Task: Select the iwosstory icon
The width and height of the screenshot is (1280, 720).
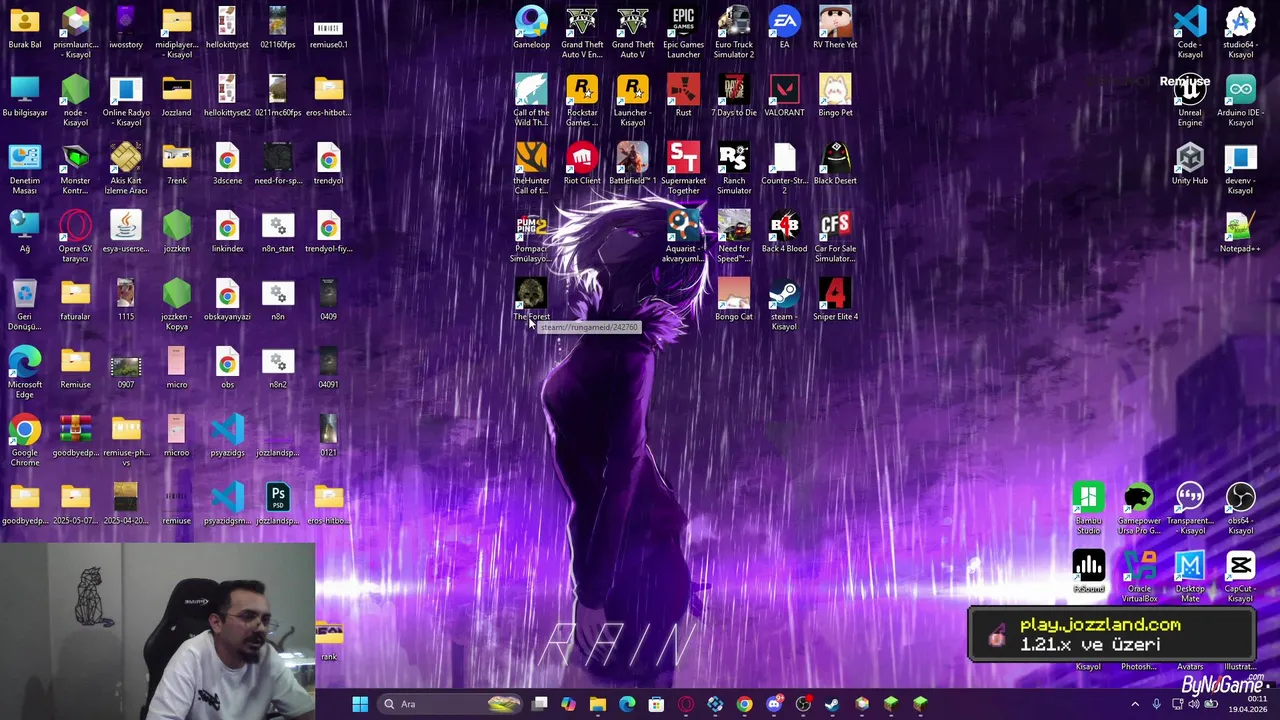Action: [x=126, y=28]
